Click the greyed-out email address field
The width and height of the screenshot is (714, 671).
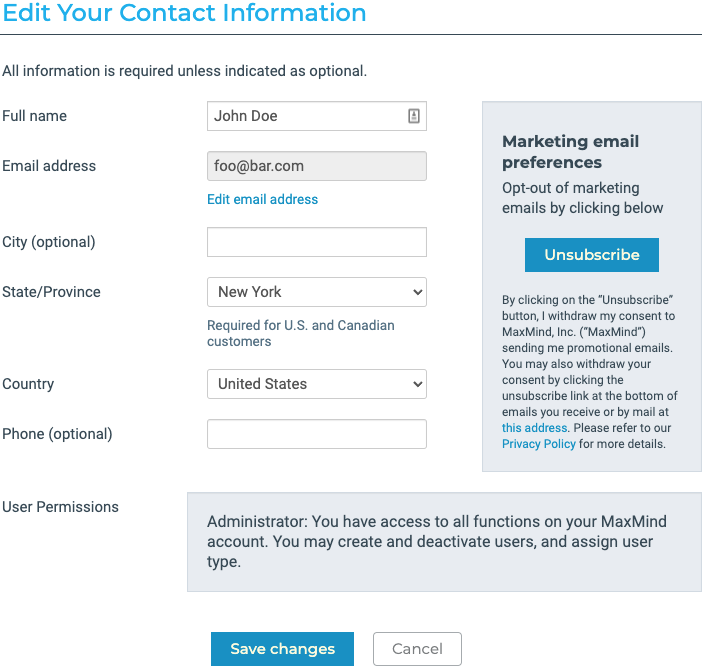[x=316, y=166]
